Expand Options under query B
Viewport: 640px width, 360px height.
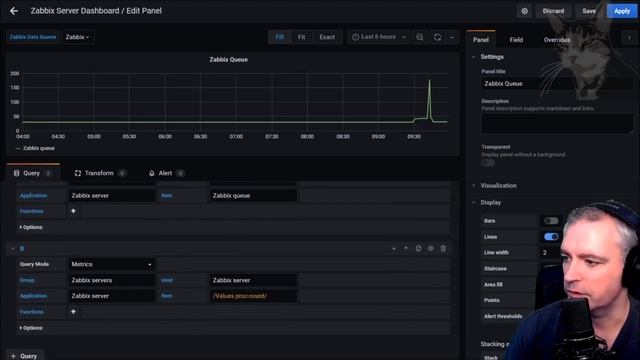[31, 328]
